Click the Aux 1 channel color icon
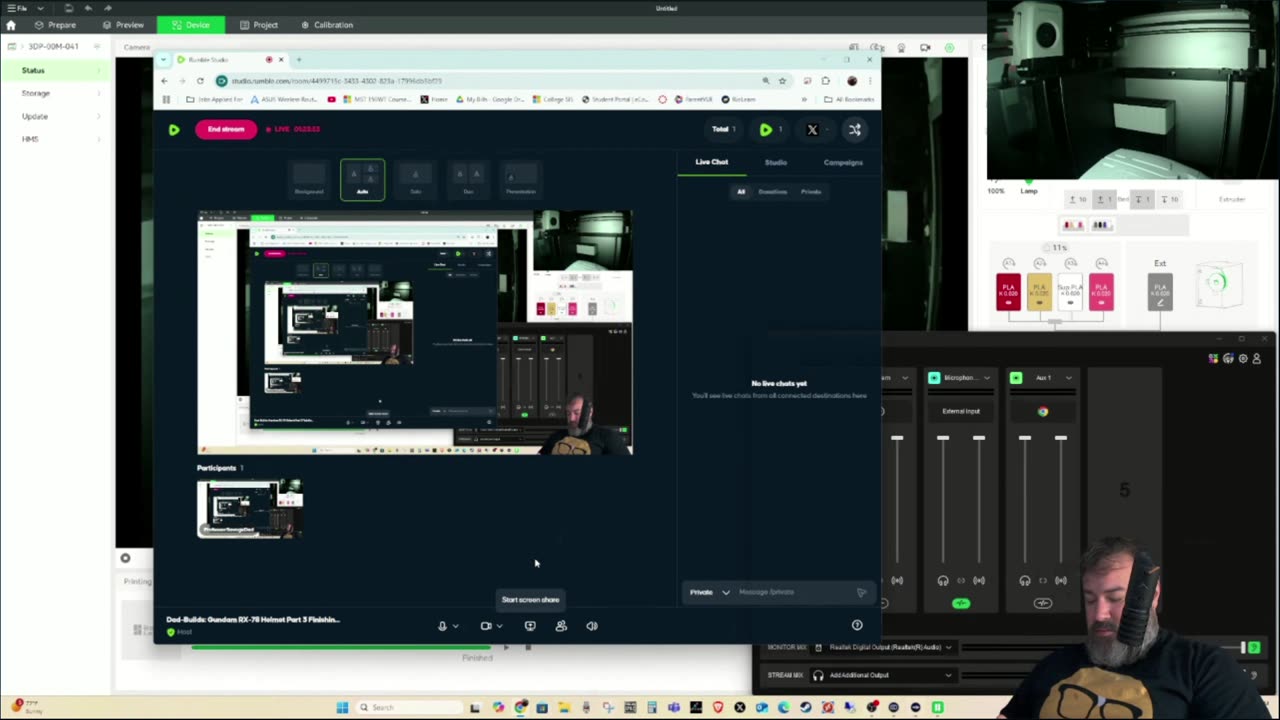Image resolution: width=1280 pixels, height=720 pixels. pyautogui.click(x=1016, y=378)
